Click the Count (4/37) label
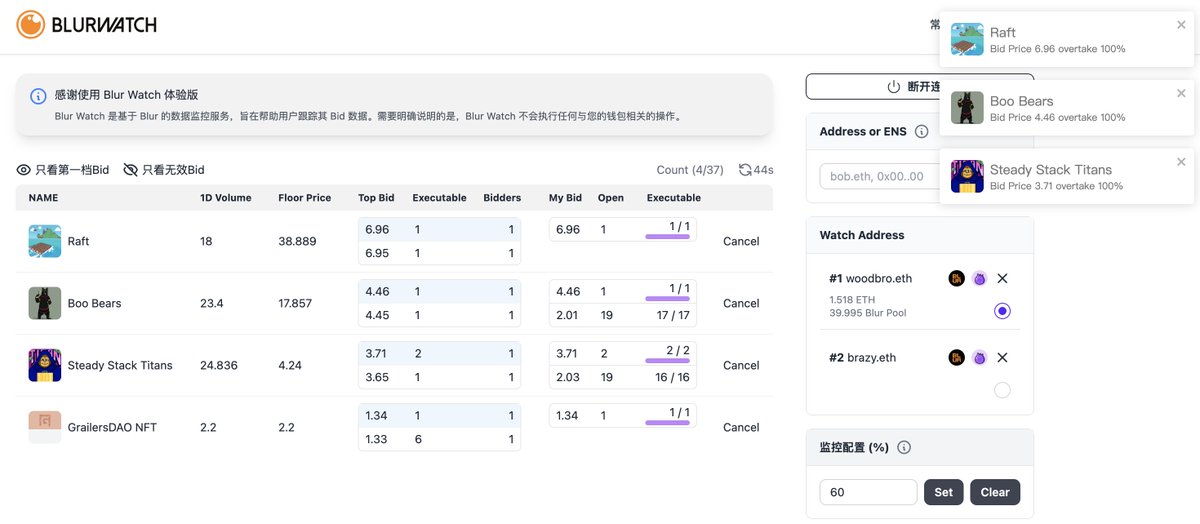Image resolution: width=1200 pixels, height=524 pixels. click(690, 170)
